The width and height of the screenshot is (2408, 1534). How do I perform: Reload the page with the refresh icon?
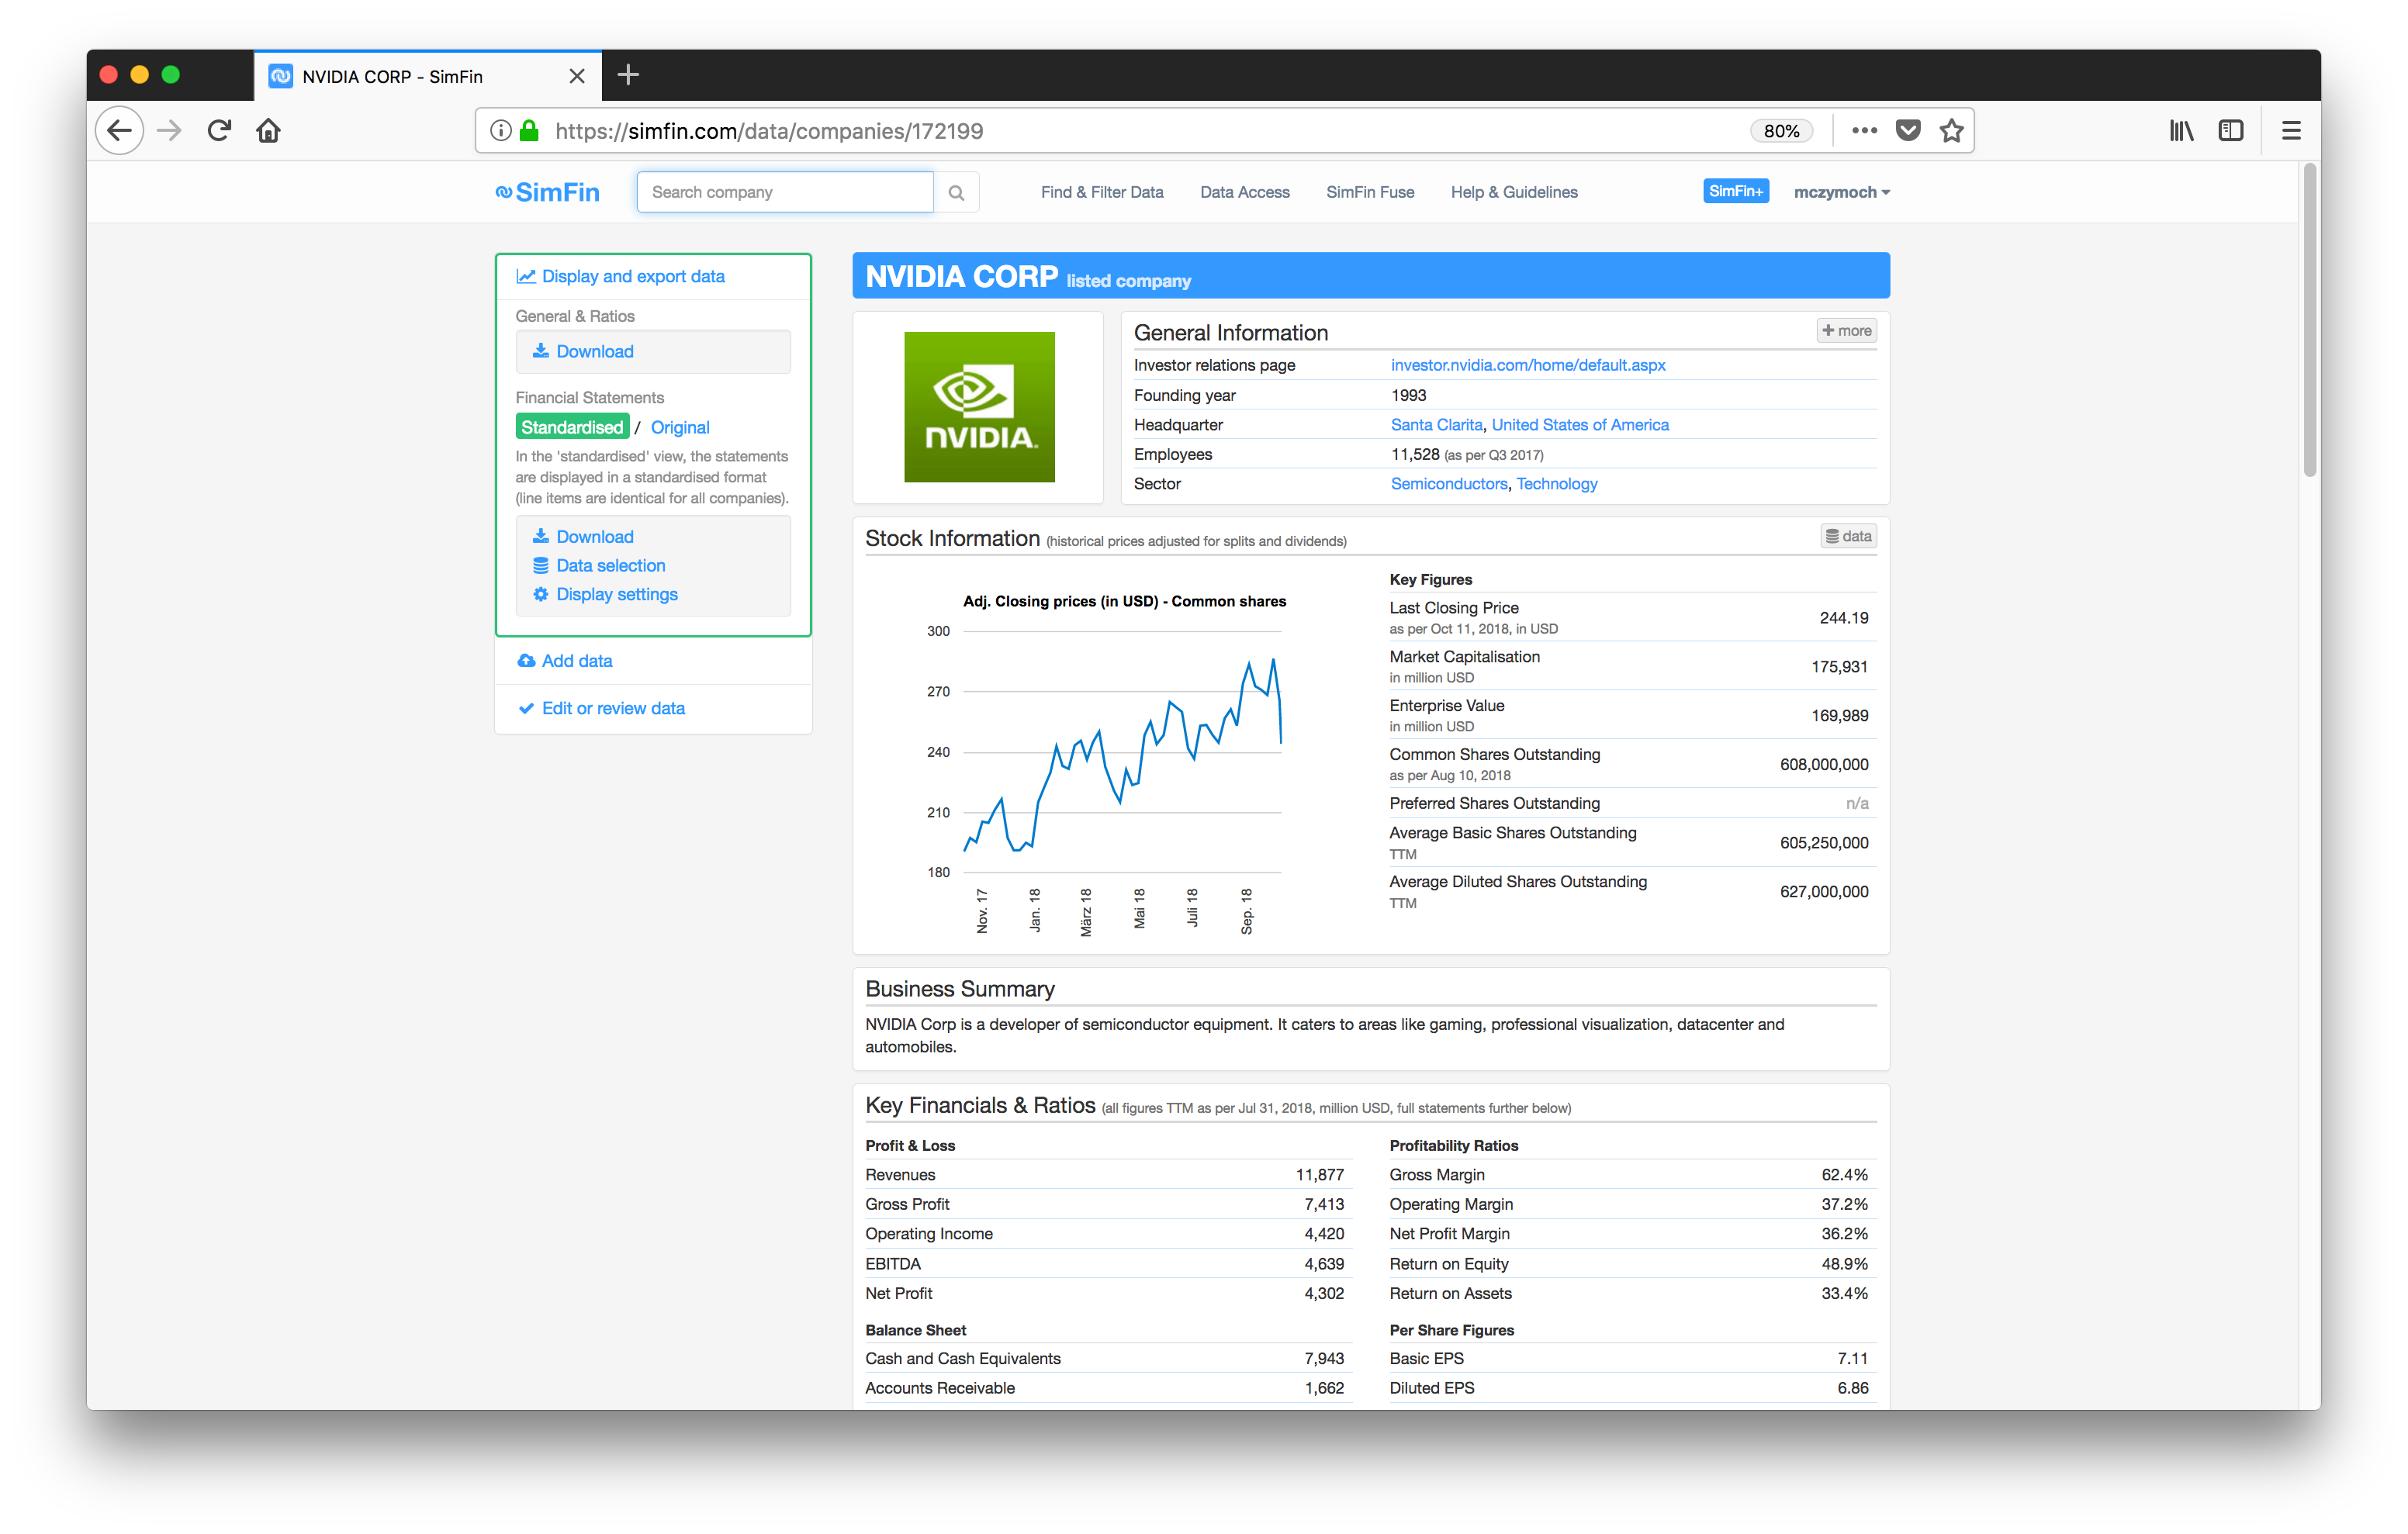(x=219, y=131)
